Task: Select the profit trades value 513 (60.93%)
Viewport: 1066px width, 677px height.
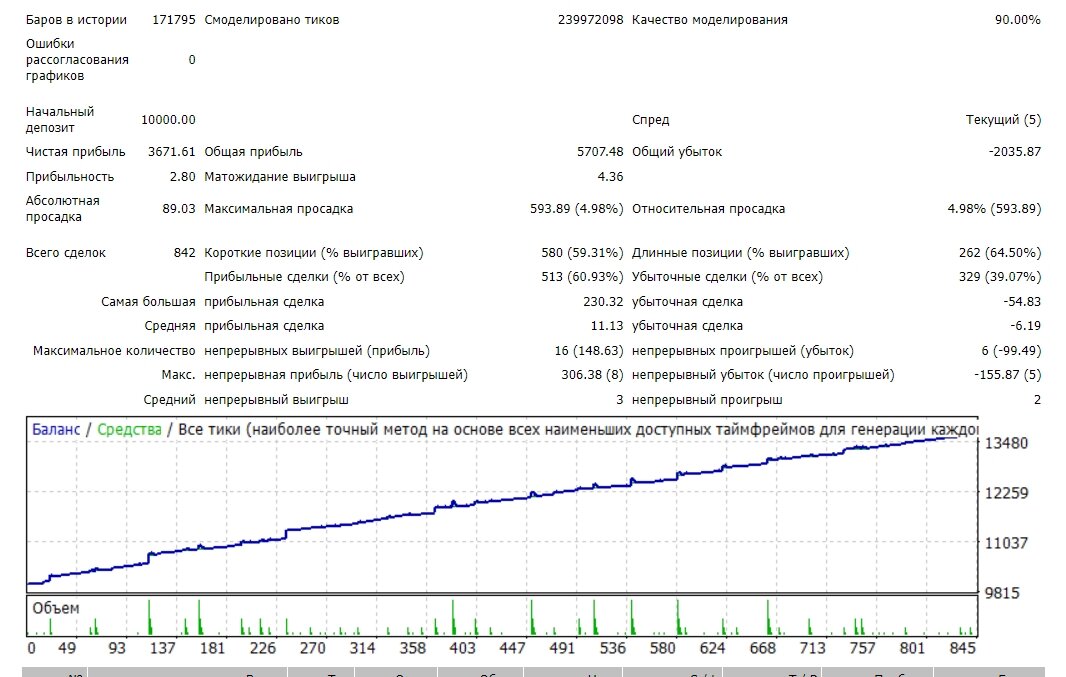Action: pyautogui.click(x=582, y=277)
